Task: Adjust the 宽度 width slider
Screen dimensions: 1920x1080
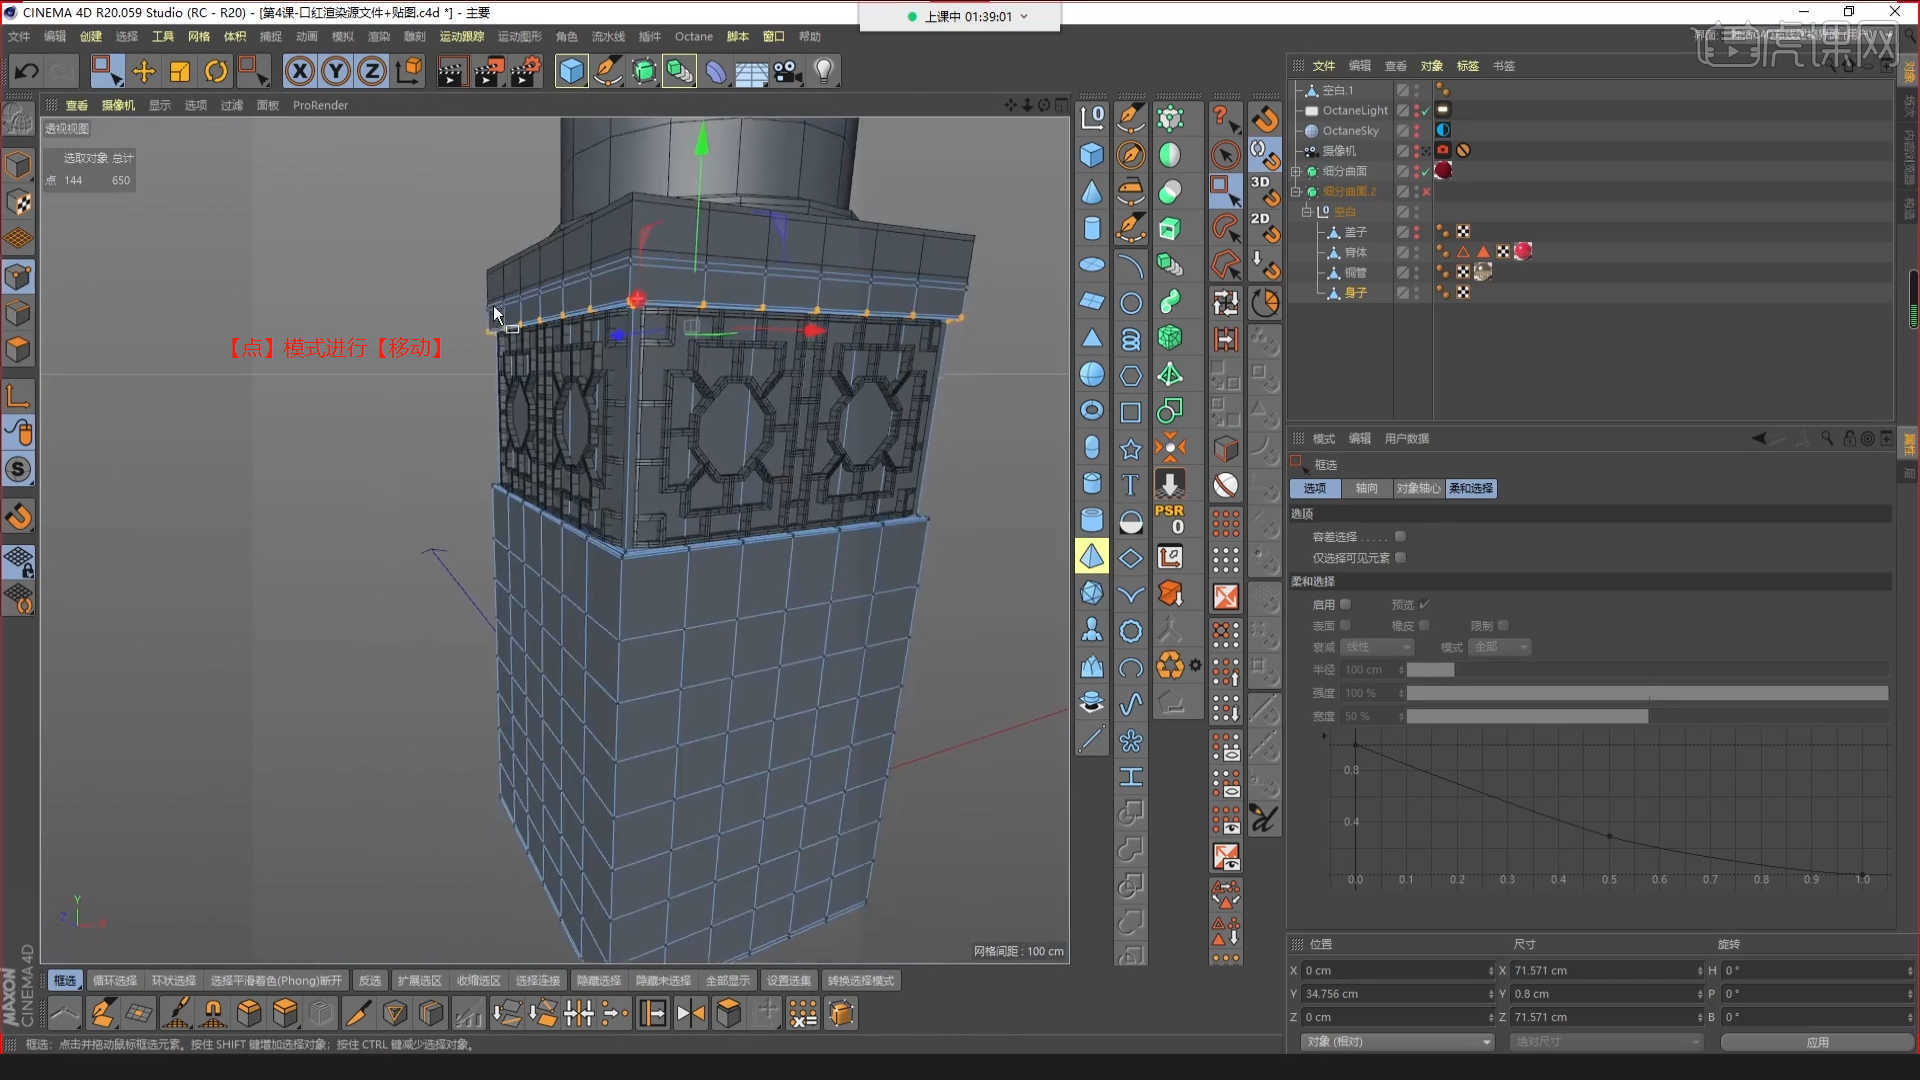Action: coord(1647,716)
